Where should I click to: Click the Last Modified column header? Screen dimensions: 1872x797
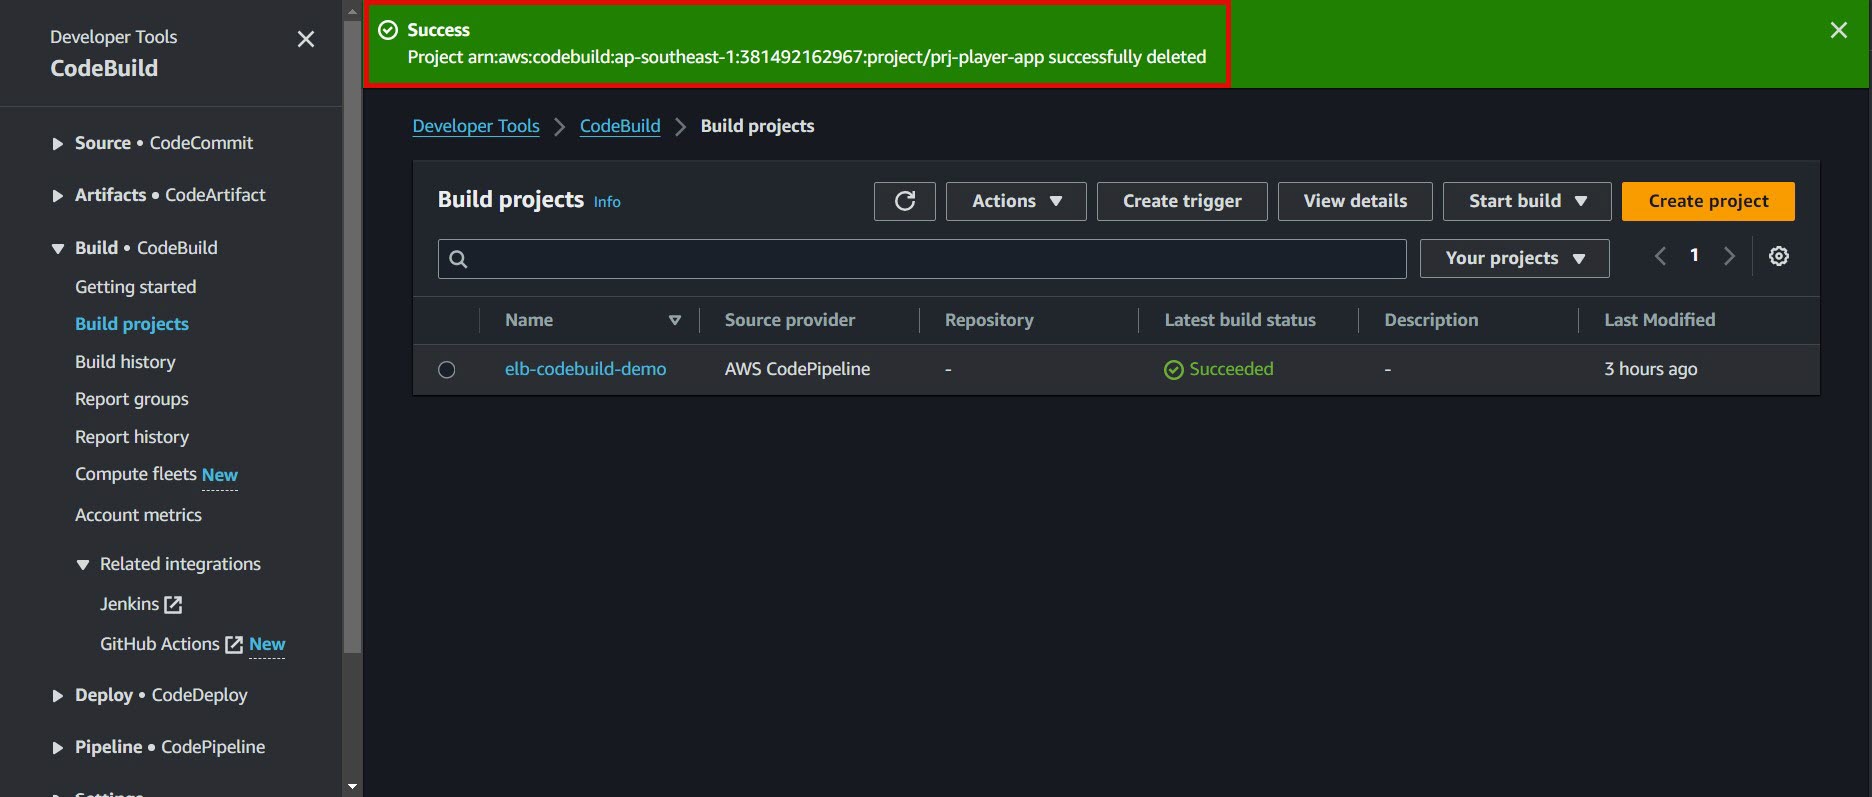(x=1660, y=320)
